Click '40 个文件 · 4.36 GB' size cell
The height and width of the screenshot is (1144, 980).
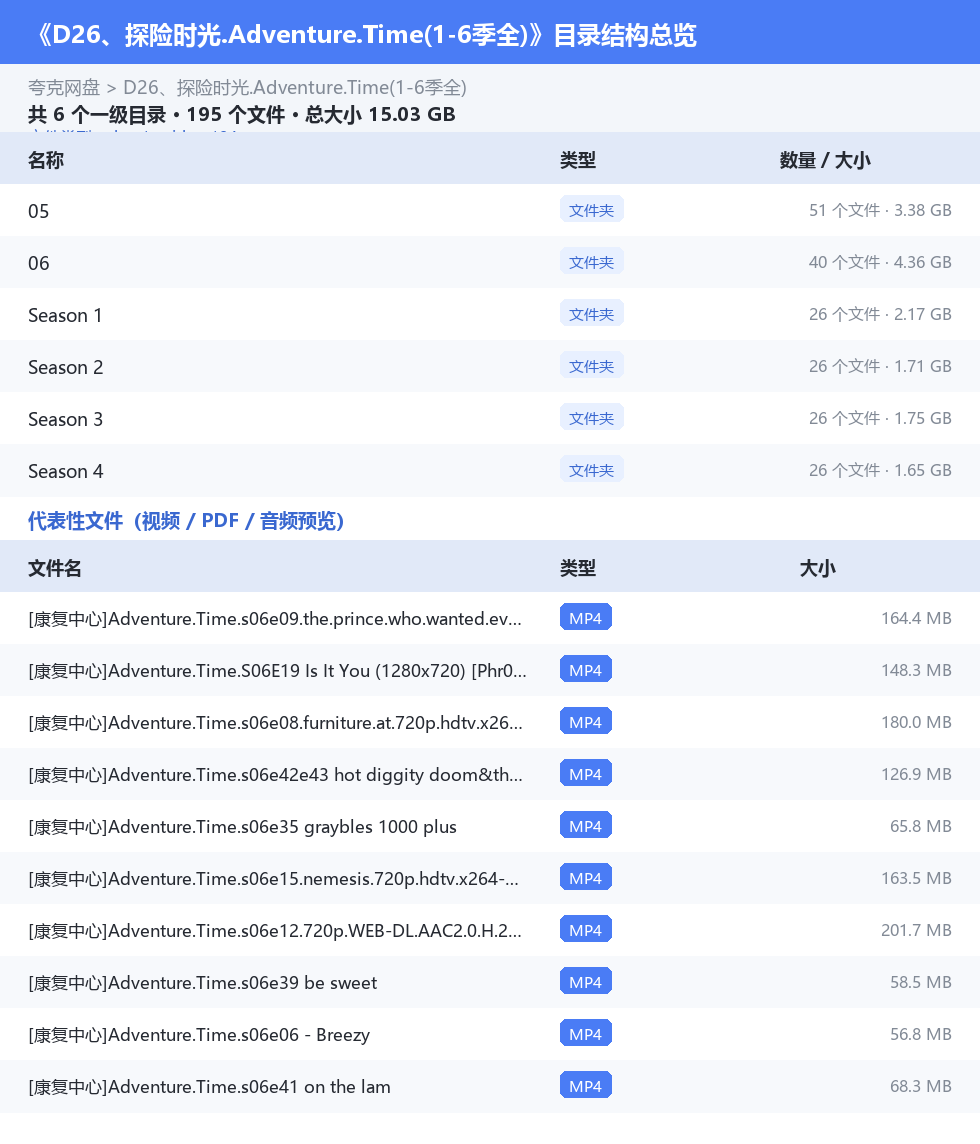click(880, 262)
